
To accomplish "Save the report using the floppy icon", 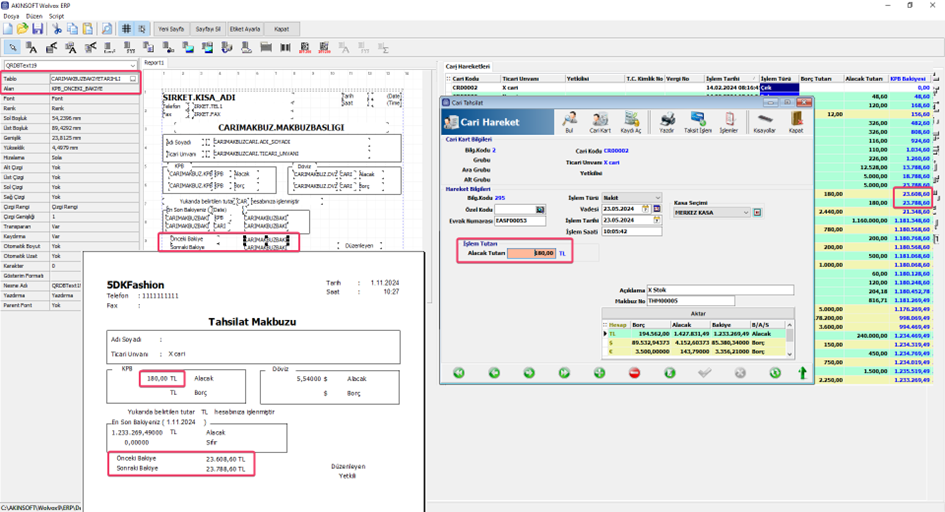I will pyautogui.click(x=37, y=29).
